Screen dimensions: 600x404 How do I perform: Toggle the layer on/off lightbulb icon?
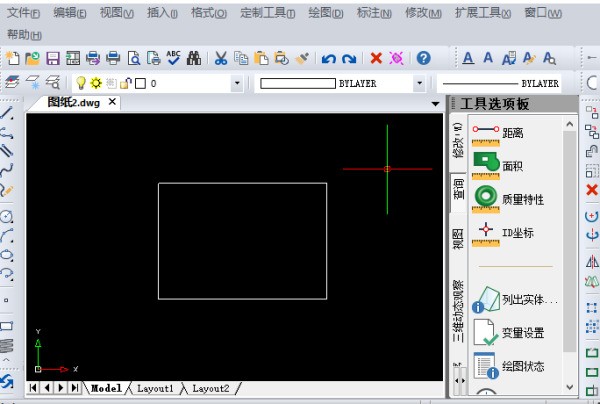(82, 84)
